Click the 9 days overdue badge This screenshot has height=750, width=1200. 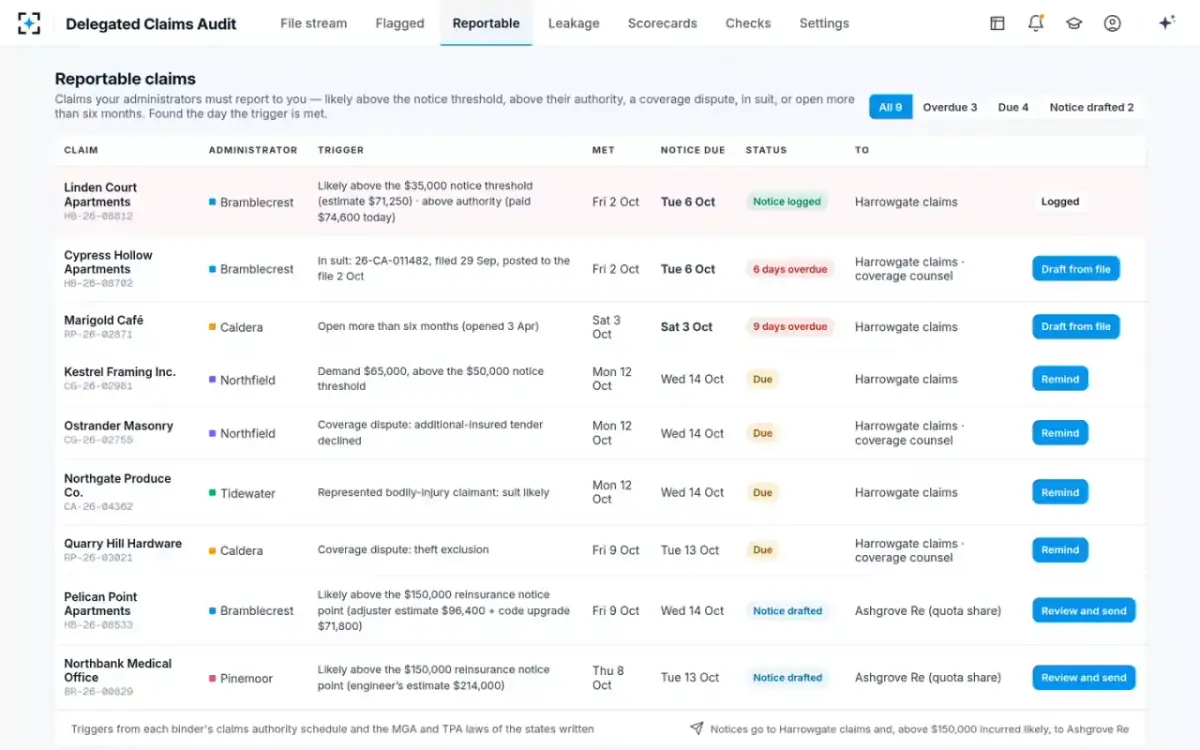(x=790, y=326)
